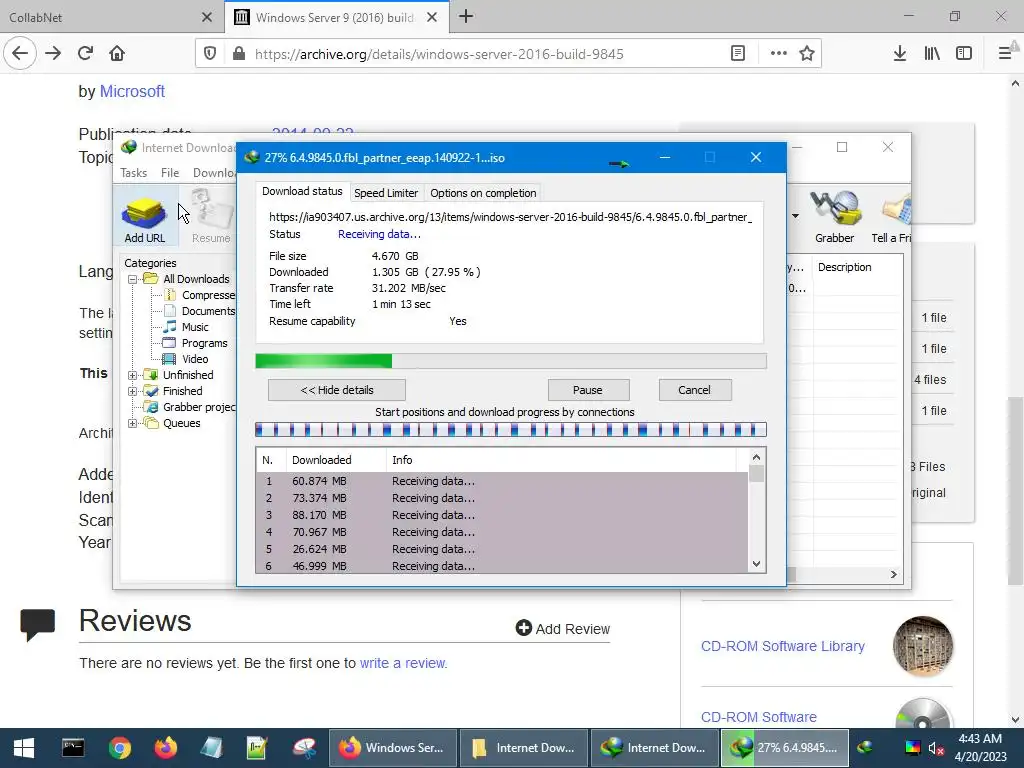Viewport: 1024px width, 768px height.
Task: Open the Tasks menu in IDM
Action: 133,173
